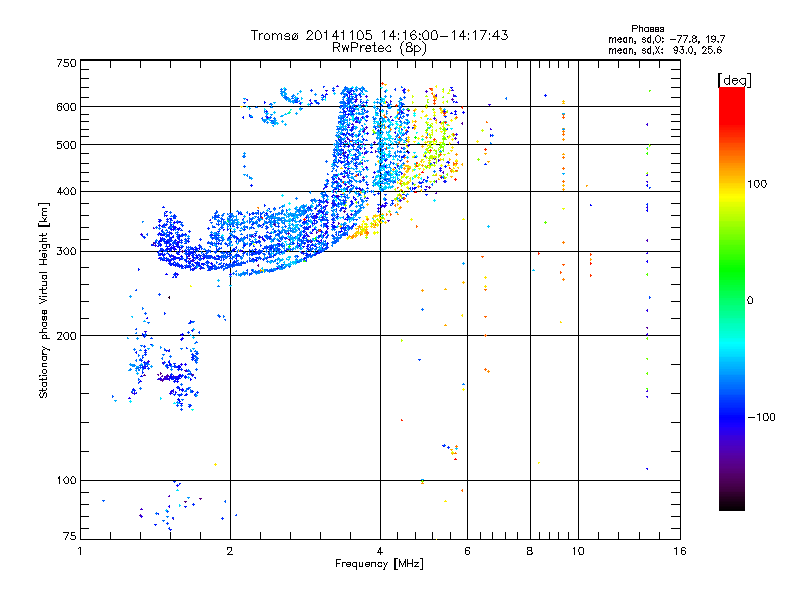The image size is (800, 600).
Task: Click x-axis tick label '1'
Action: pyautogui.click(x=80, y=551)
